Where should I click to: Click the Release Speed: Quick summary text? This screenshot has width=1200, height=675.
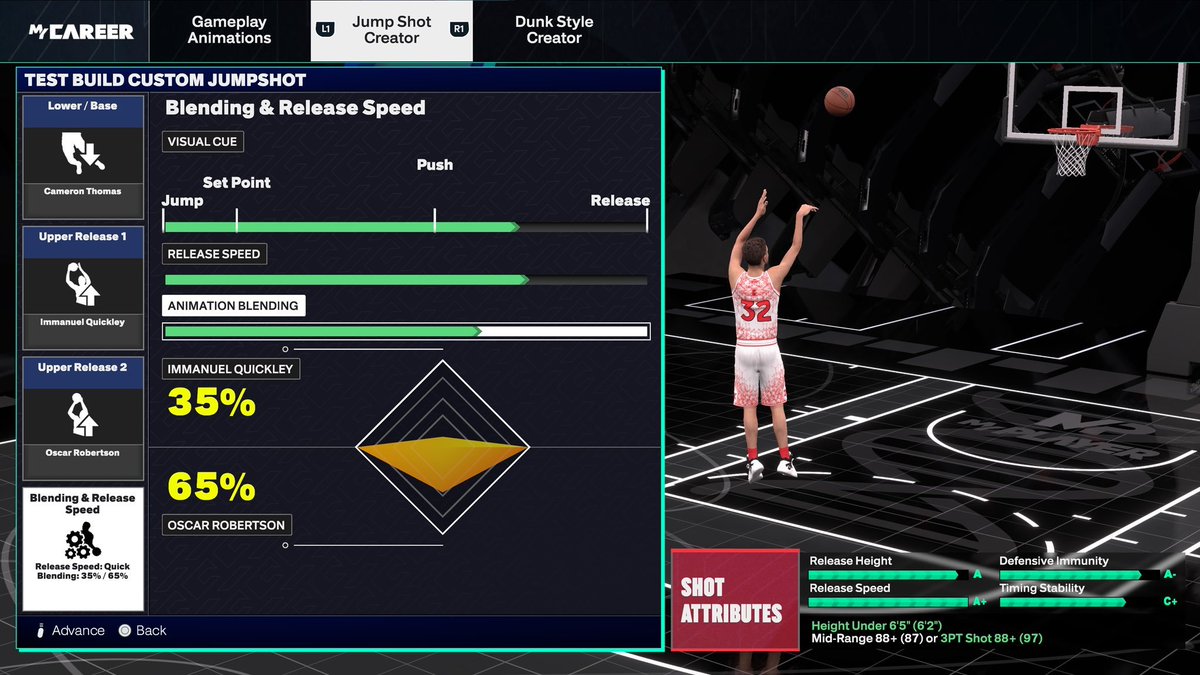[83, 566]
